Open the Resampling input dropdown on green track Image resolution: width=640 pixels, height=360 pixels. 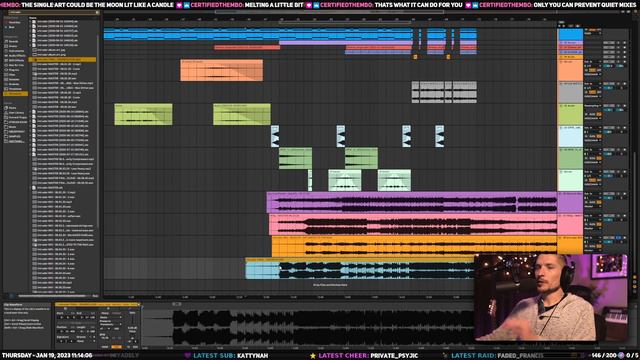[x=592, y=106]
